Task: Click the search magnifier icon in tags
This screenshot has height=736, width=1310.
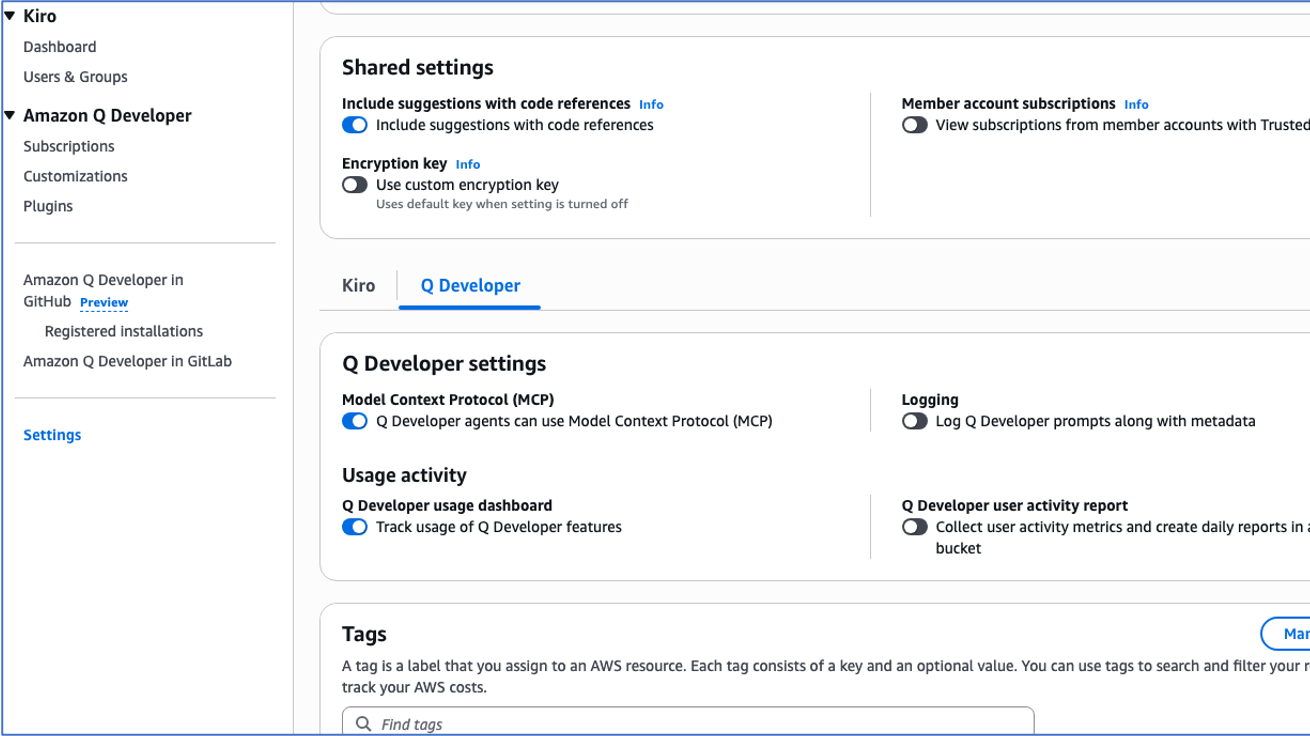Action: 364,723
